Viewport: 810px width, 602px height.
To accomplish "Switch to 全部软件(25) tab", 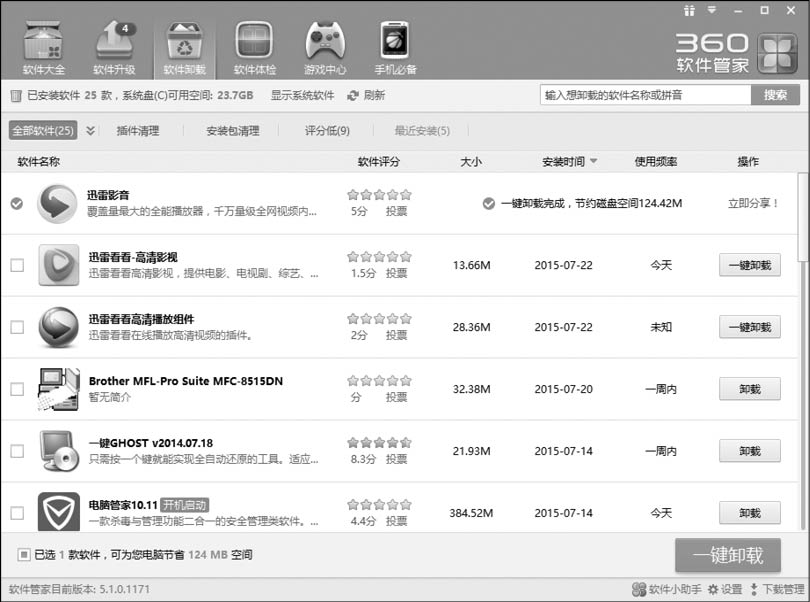I will click(x=43, y=130).
